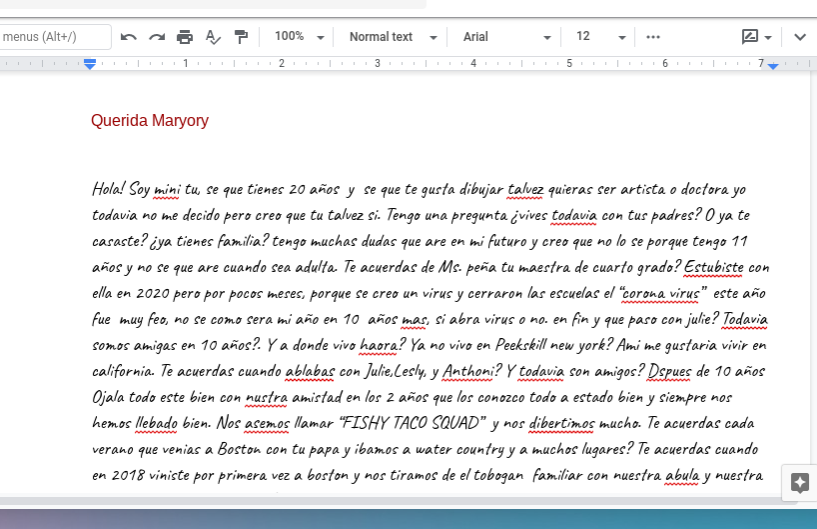Click the underlined word 'Dspues'
Viewport: 817px width, 529px height.
(670, 371)
